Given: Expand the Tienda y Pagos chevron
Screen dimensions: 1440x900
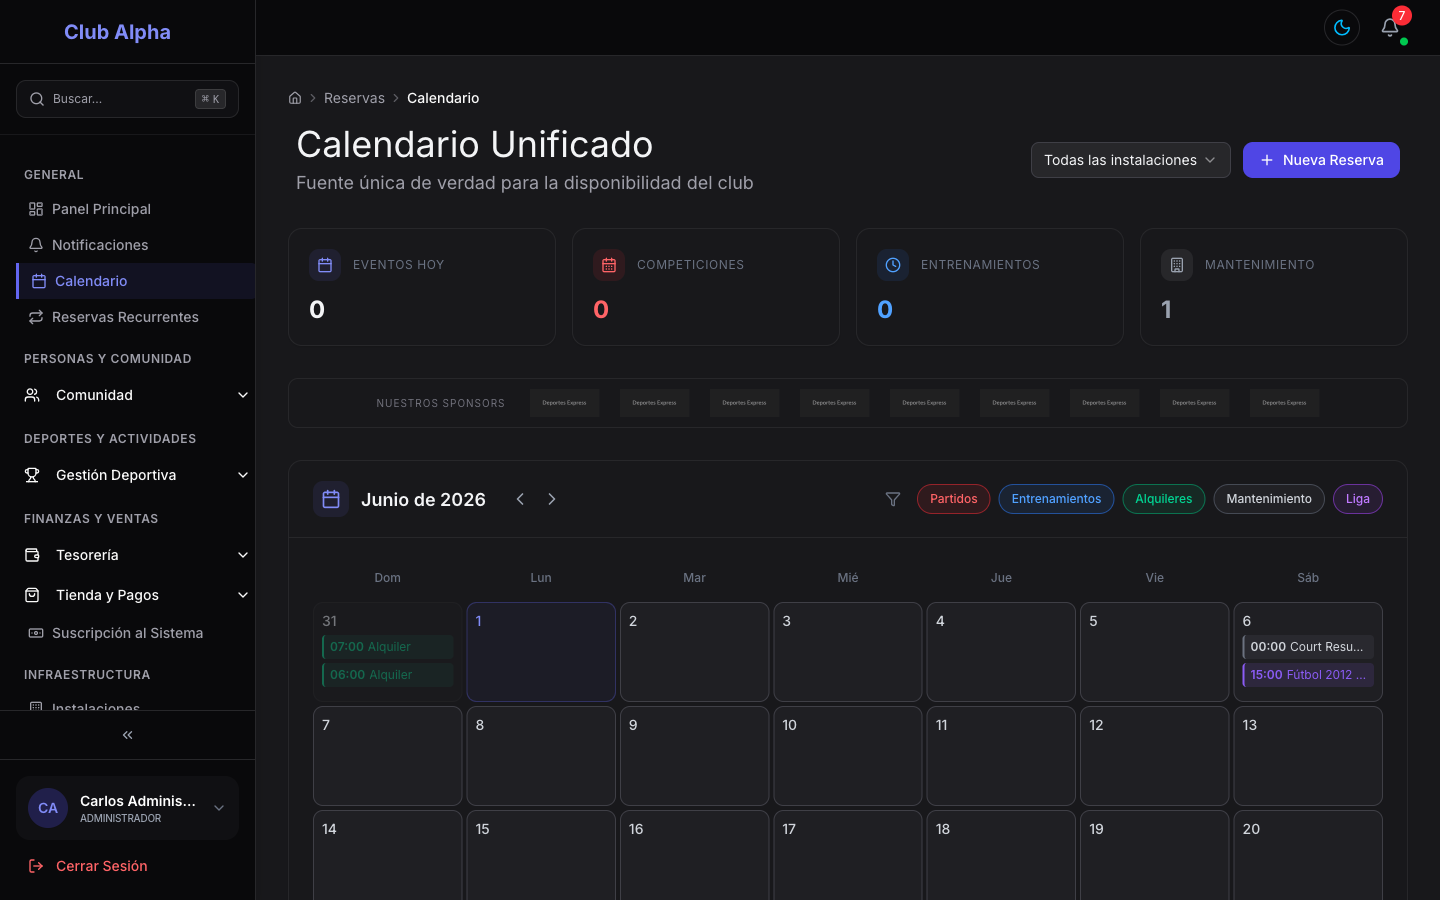Looking at the screenshot, I should coord(243,595).
